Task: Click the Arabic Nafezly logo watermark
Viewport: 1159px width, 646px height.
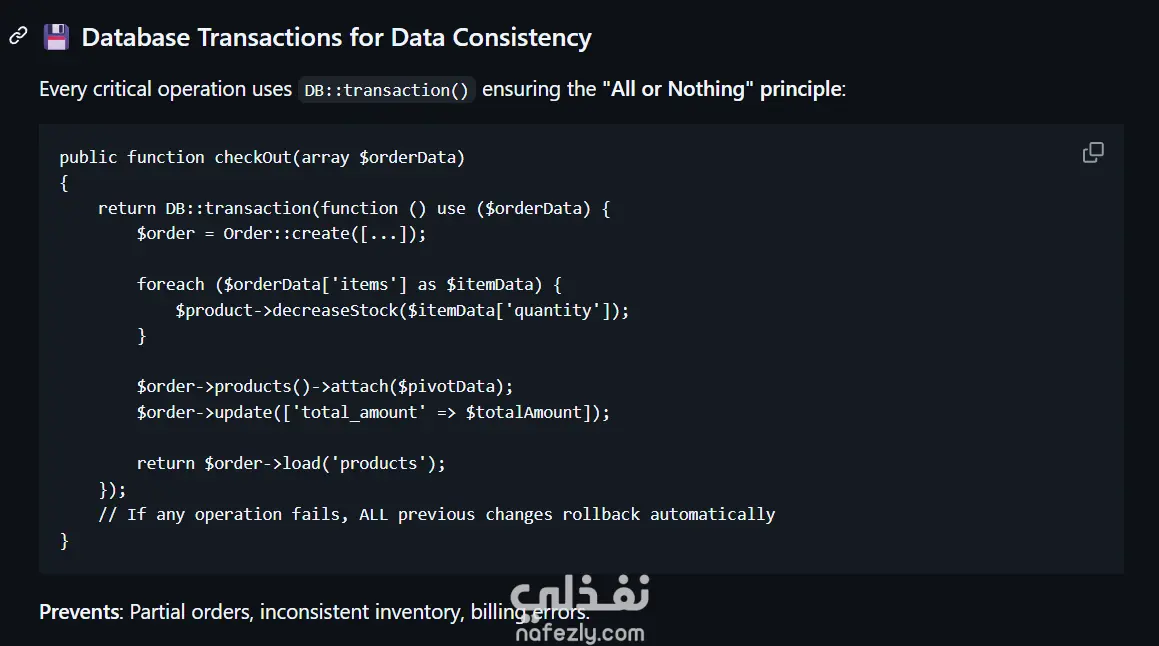Action: (x=580, y=600)
